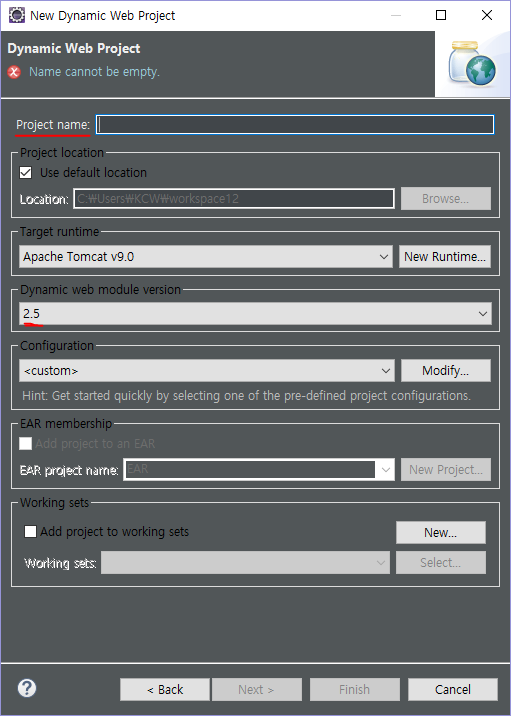Go to previous page with Back
Screen dimensions: 511x716
(x=165, y=690)
